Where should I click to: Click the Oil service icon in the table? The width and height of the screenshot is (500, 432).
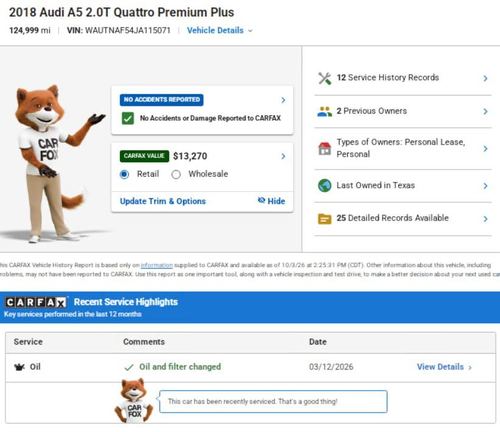pyautogui.click(x=20, y=367)
